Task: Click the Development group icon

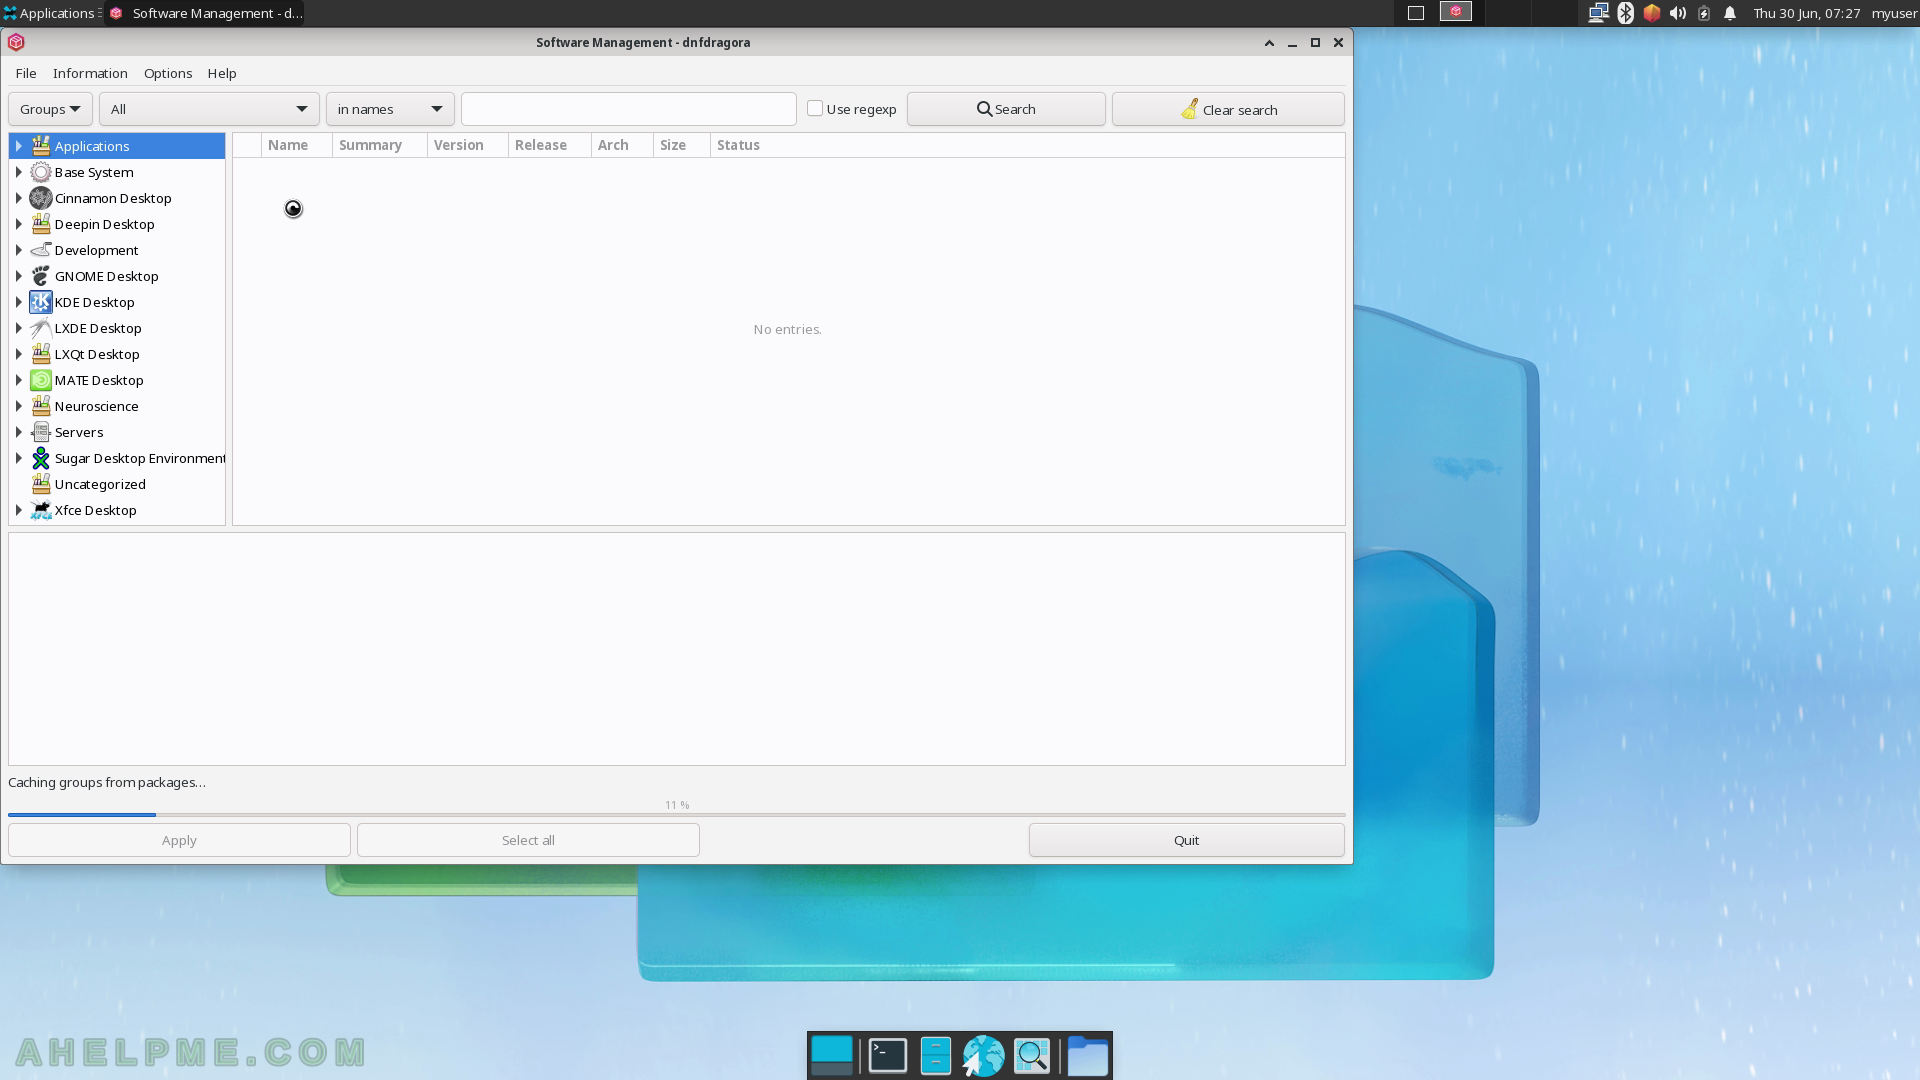Action: (x=41, y=250)
